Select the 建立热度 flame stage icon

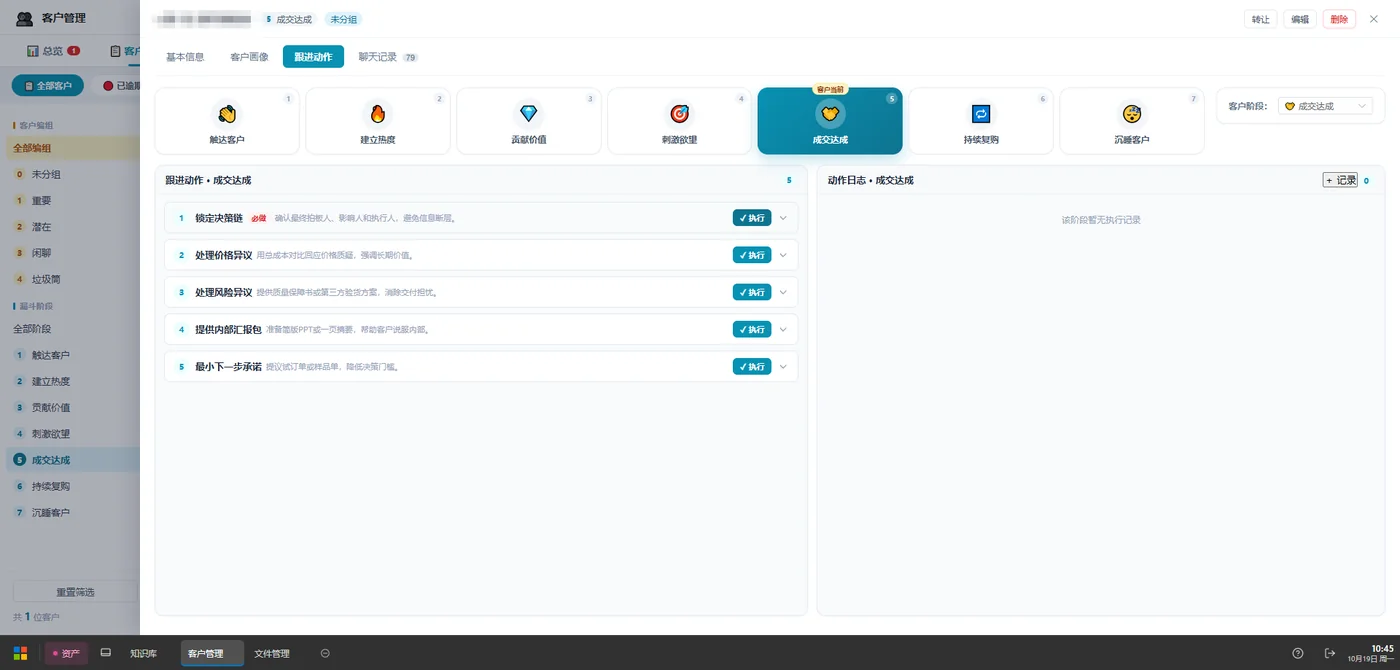pos(378,114)
